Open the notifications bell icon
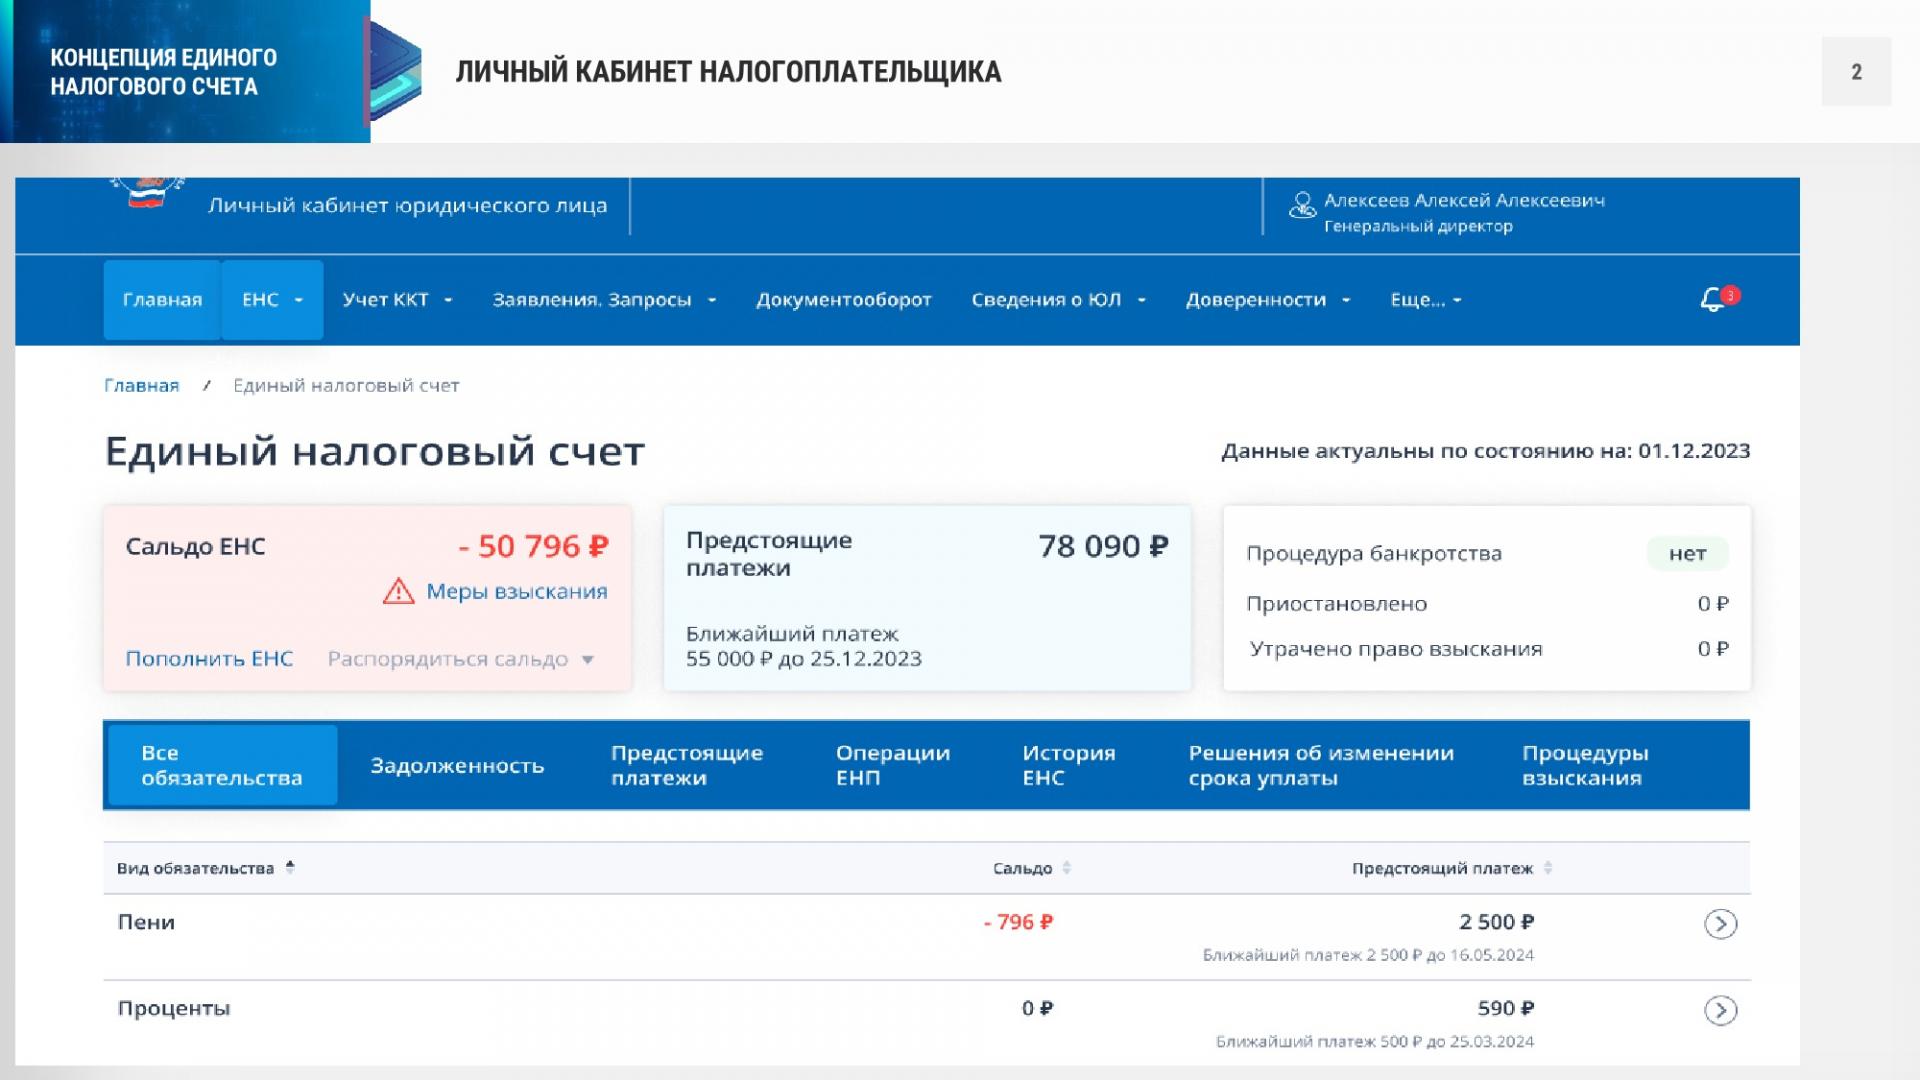This screenshot has height=1080, width=1920. pyautogui.click(x=1713, y=300)
